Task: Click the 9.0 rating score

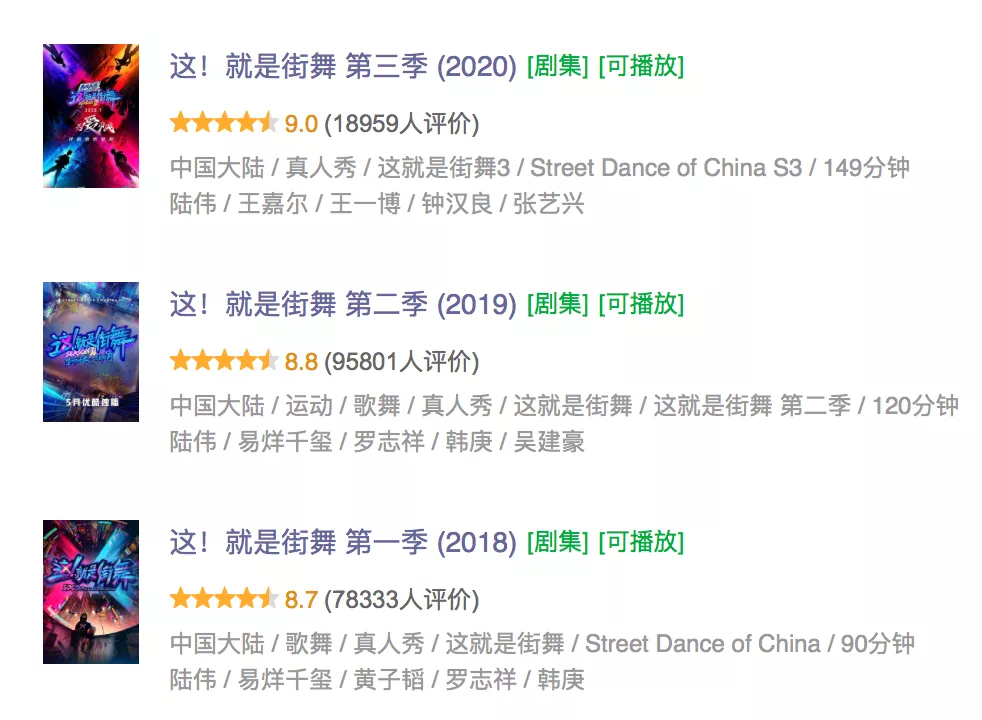Action: pos(301,124)
